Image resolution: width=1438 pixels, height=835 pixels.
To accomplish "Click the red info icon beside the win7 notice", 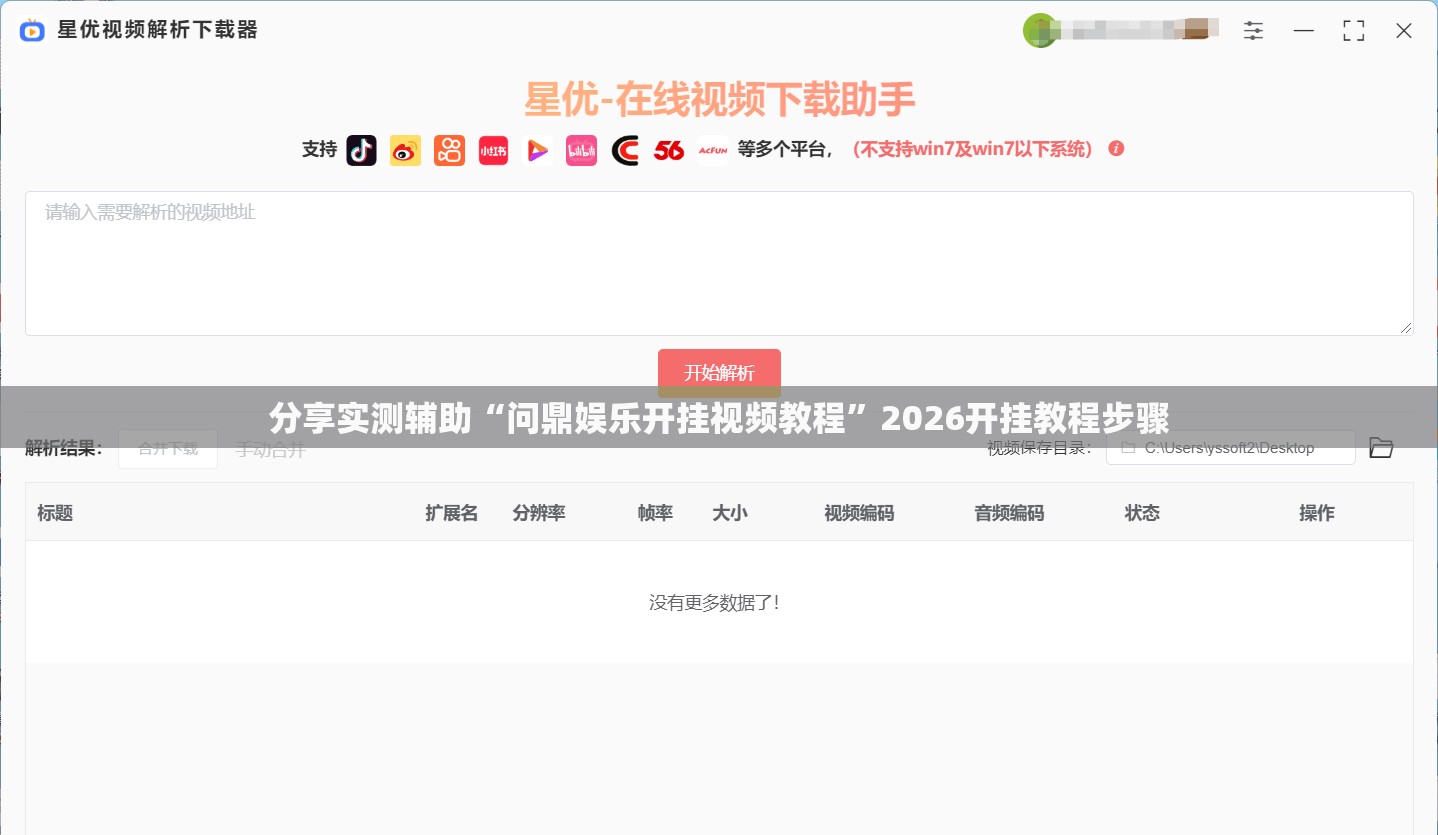I will (x=1116, y=149).
